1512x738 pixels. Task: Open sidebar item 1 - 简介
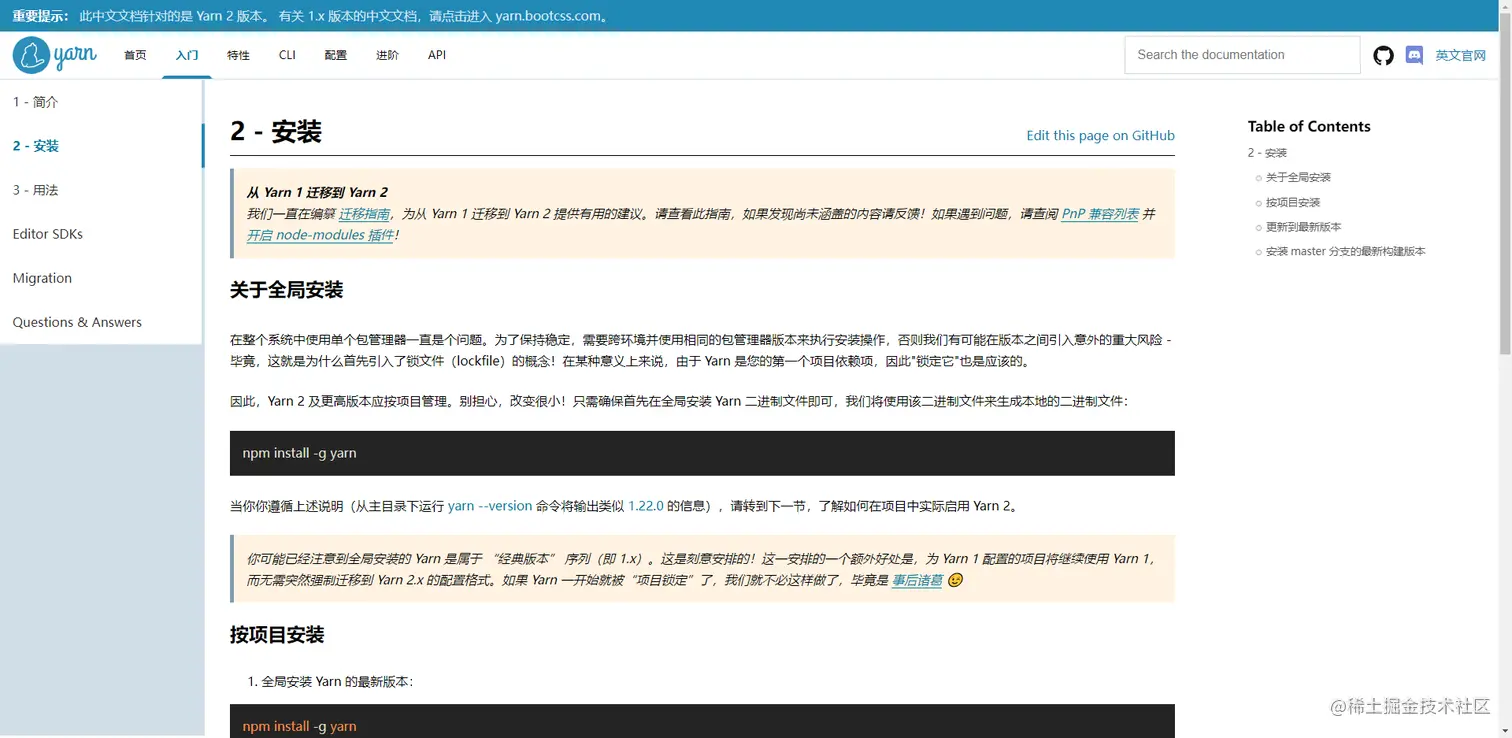click(101, 102)
